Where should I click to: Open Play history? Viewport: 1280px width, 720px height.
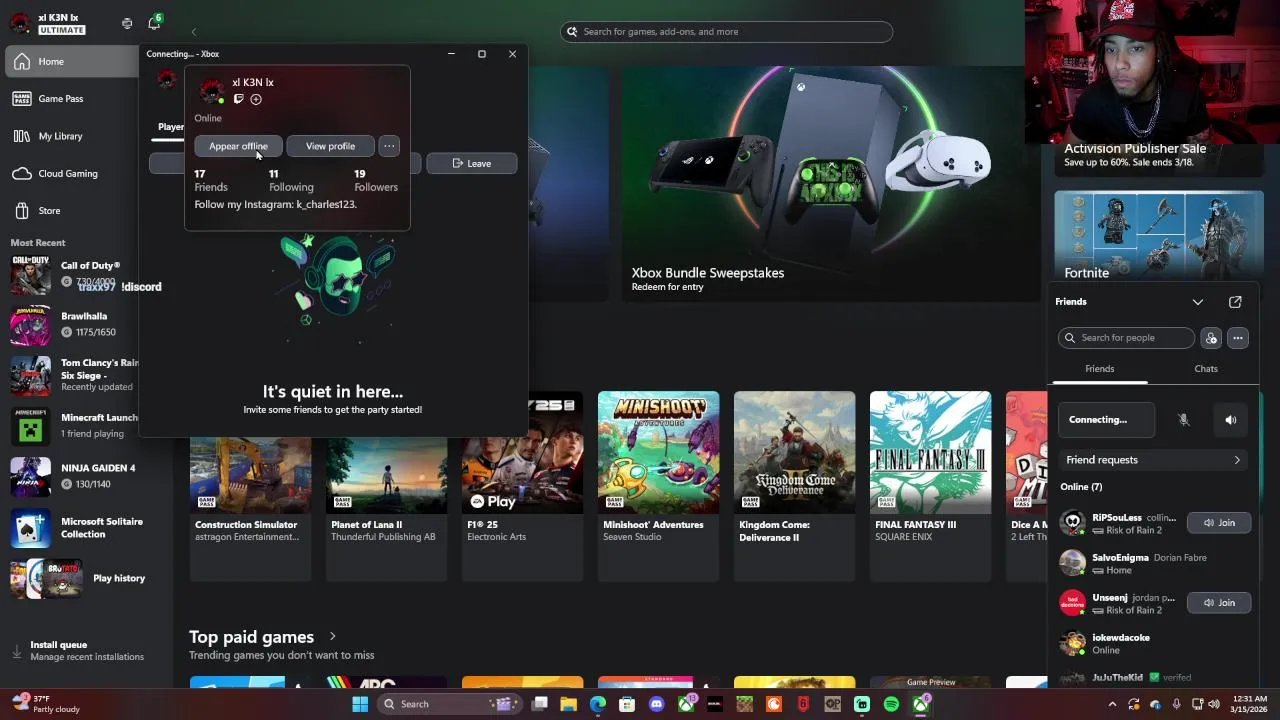coord(79,578)
